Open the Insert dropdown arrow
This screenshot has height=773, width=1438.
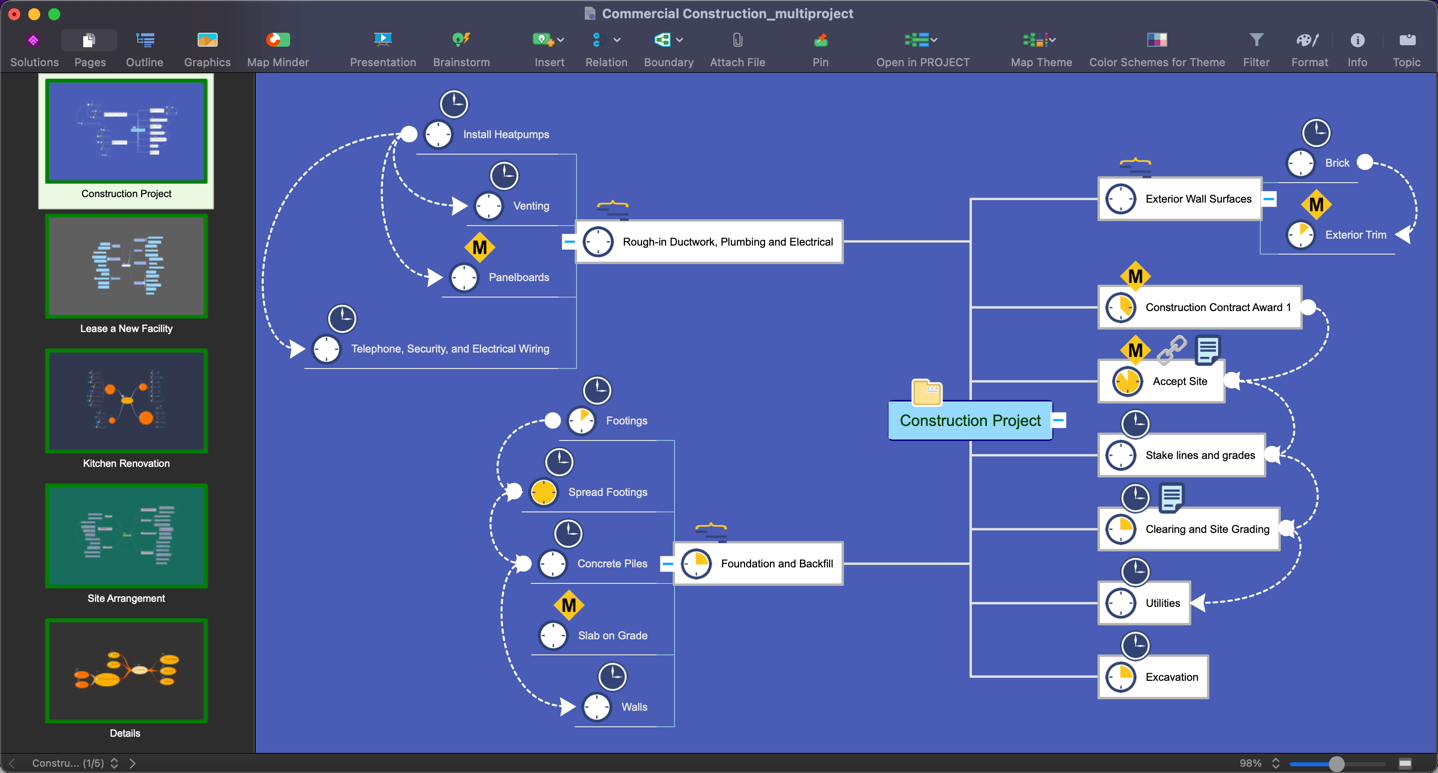(560, 41)
